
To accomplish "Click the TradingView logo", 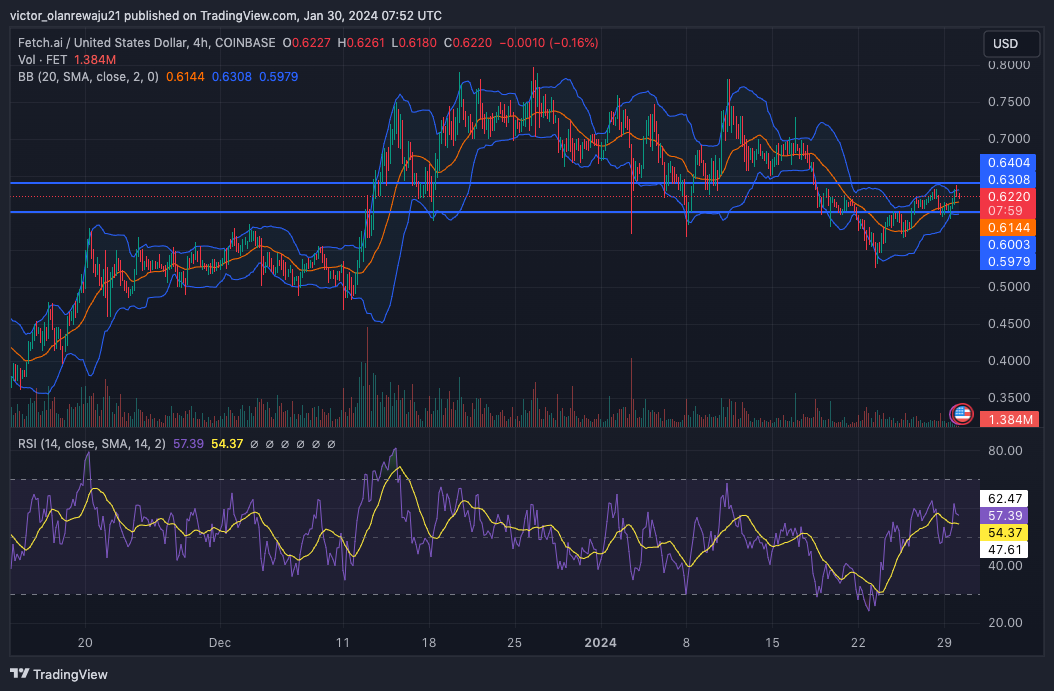I will coord(59,674).
